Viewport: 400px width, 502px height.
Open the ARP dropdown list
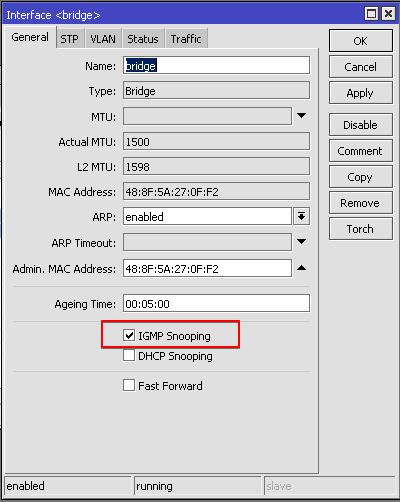tap(301, 217)
